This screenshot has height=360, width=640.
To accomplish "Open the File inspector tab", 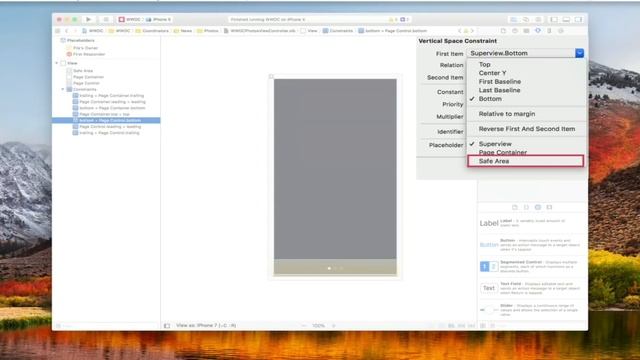I will click(503, 31).
